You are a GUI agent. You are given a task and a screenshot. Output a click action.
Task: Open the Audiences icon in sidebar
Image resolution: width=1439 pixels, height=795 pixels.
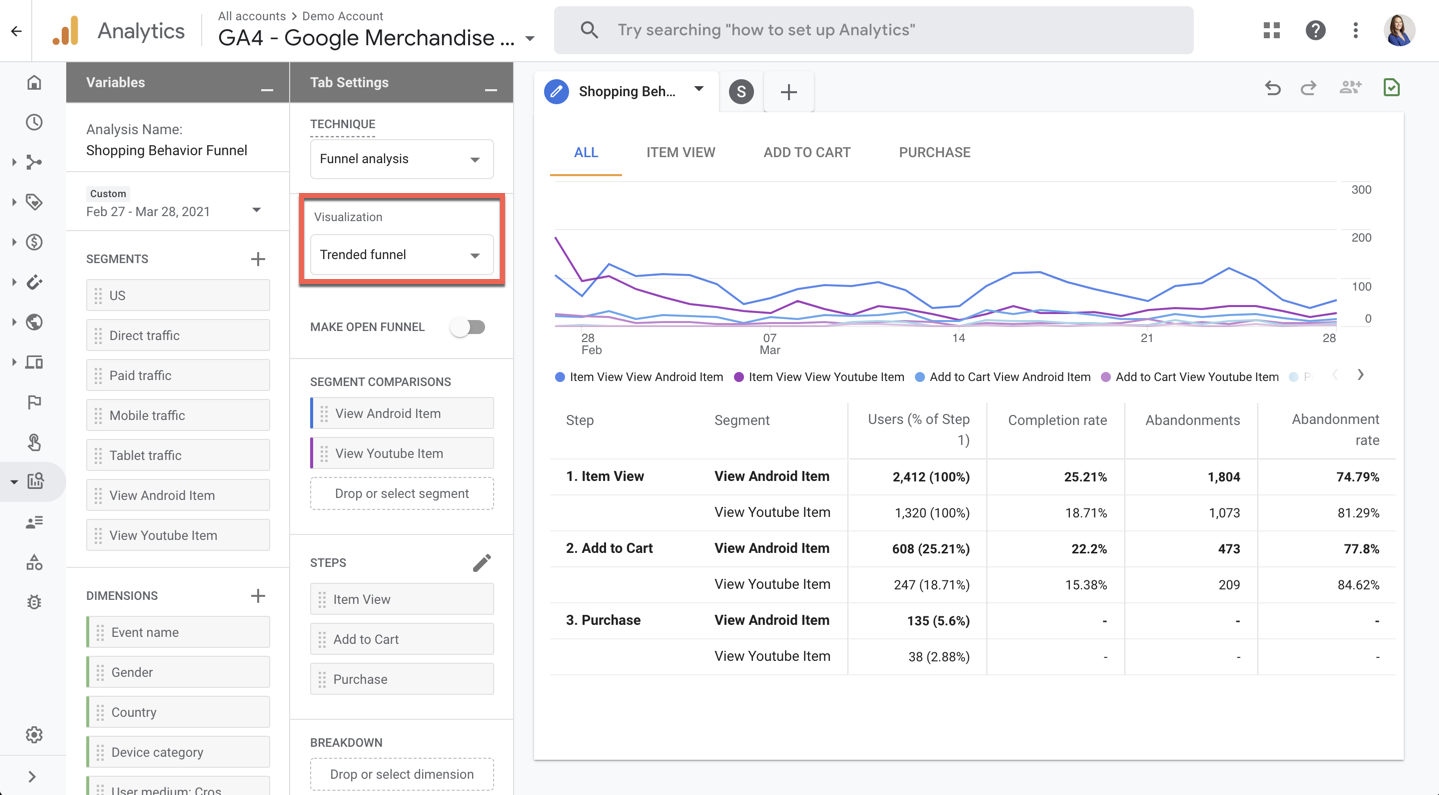point(34,522)
